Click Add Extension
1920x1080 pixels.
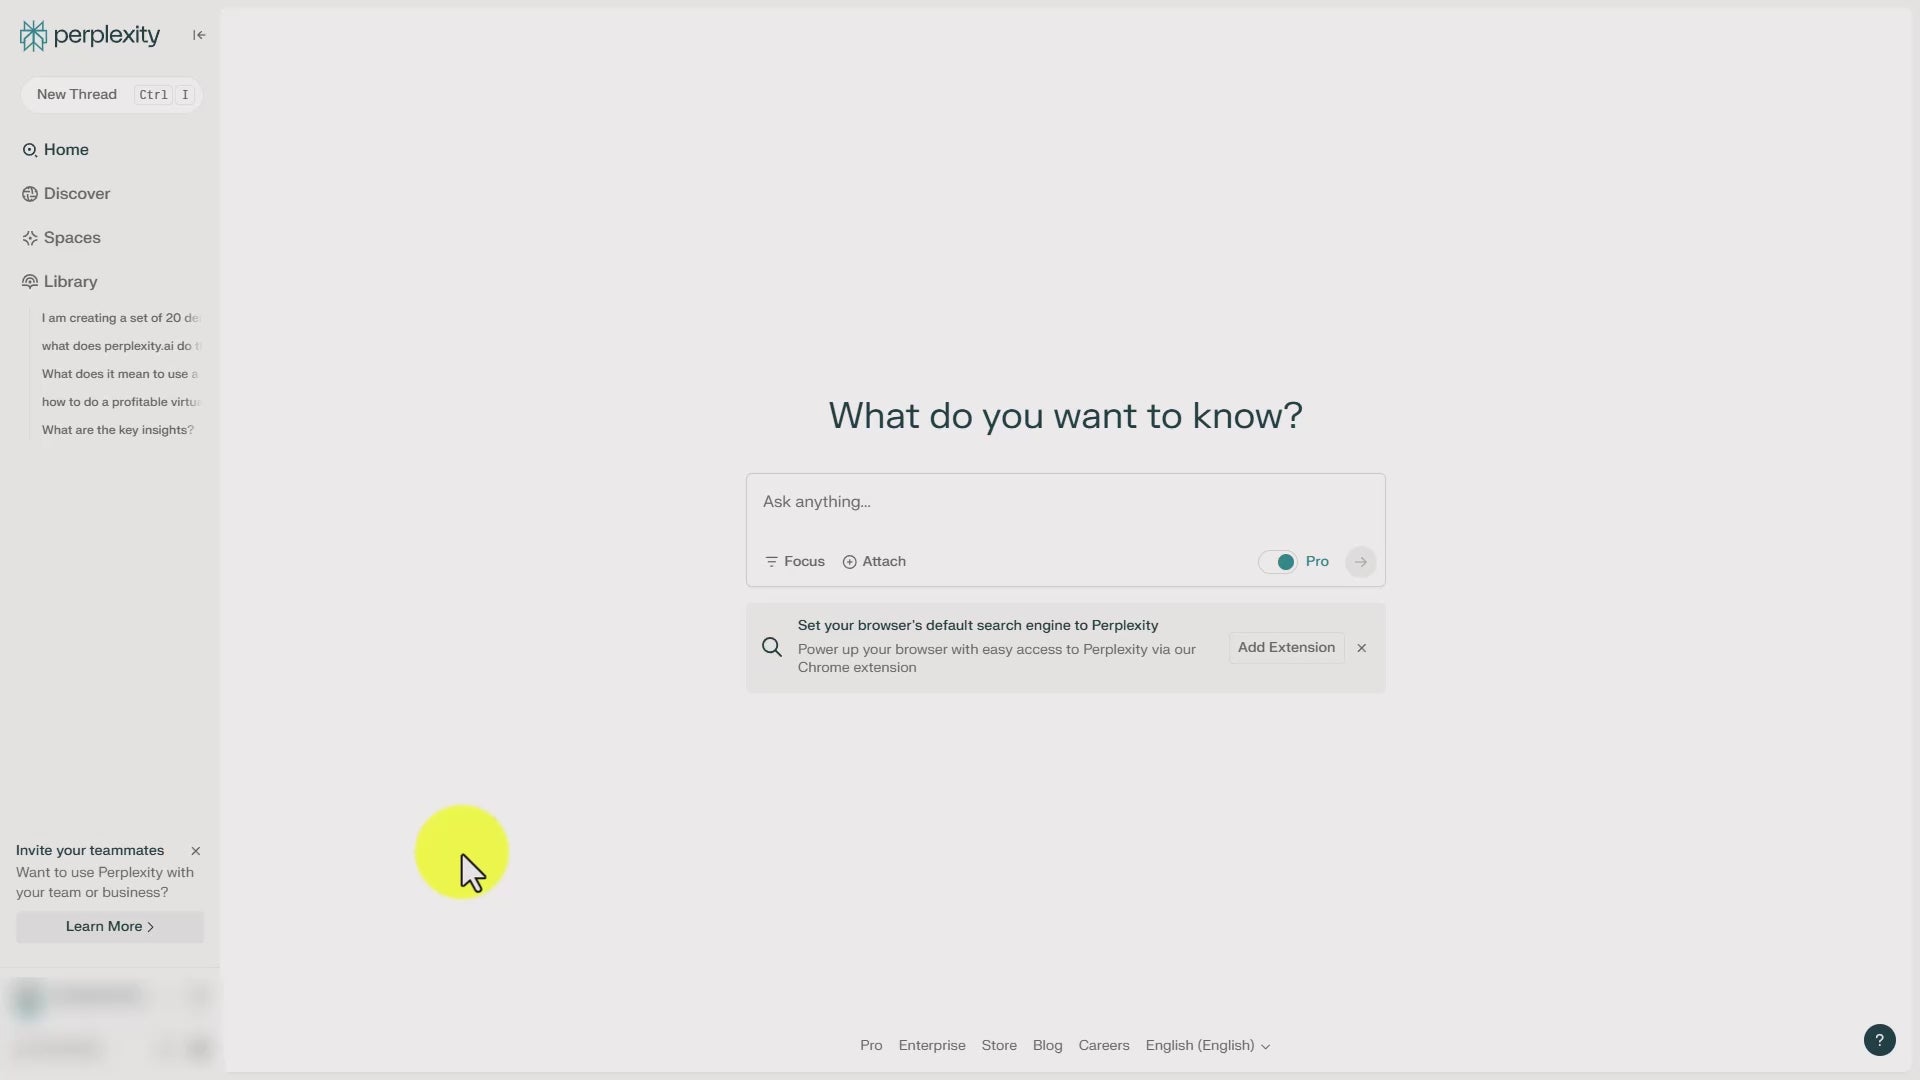(x=1286, y=648)
